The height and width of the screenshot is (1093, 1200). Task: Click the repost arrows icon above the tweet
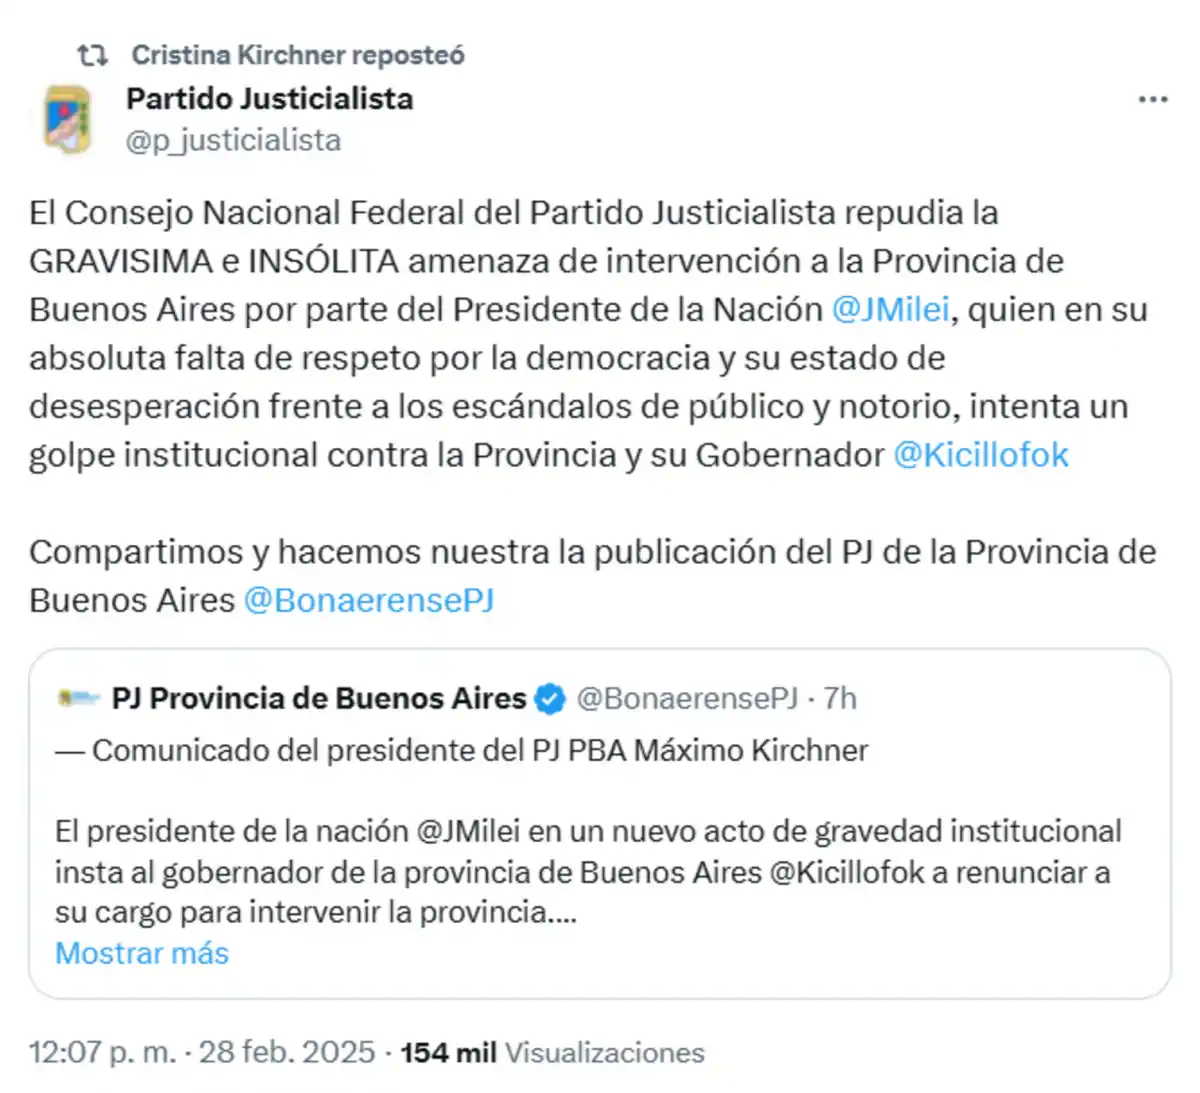tap(94, 55)
